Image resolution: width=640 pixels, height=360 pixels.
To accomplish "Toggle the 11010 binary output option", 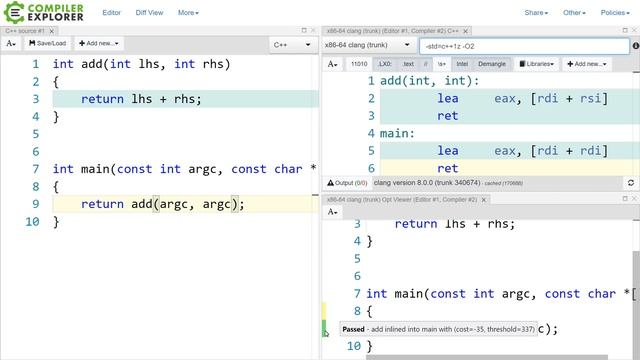I will [359, 64].
